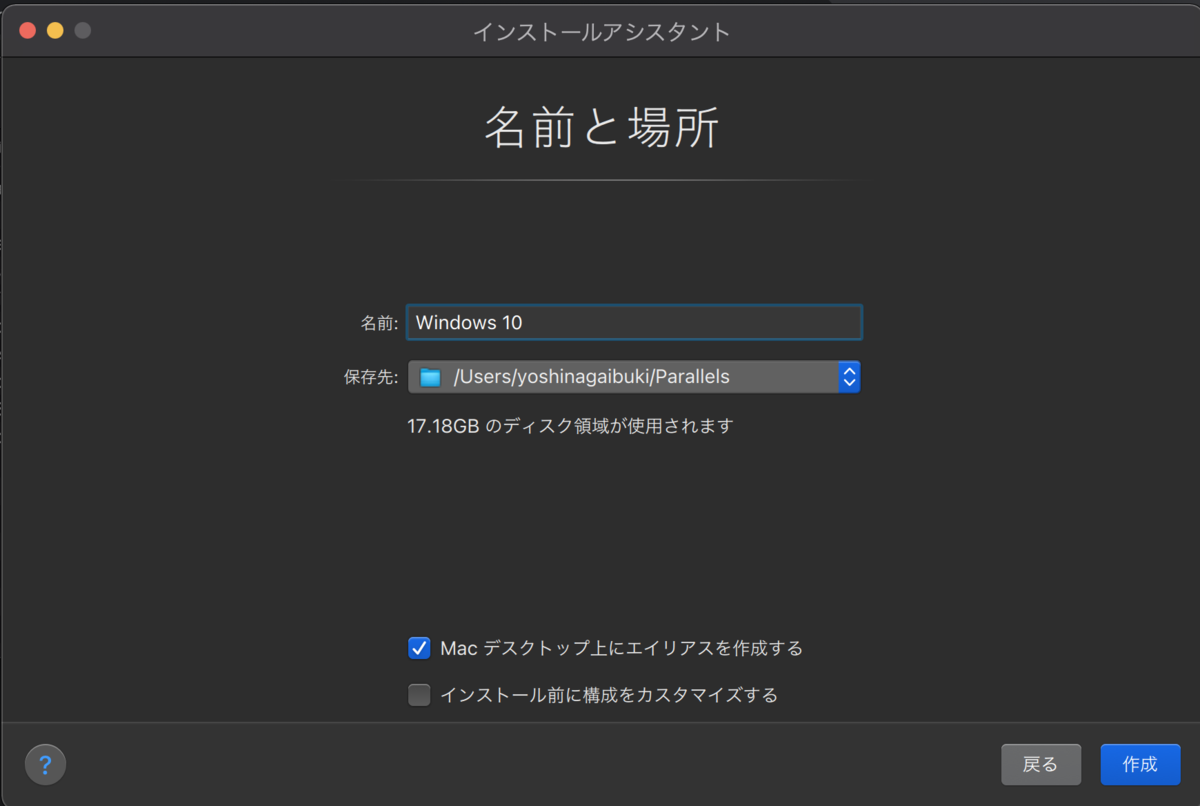Screen dimensions: 1200x806
Task: Click the 17.18GB disk space notice
Action: (x=570, y=426)
